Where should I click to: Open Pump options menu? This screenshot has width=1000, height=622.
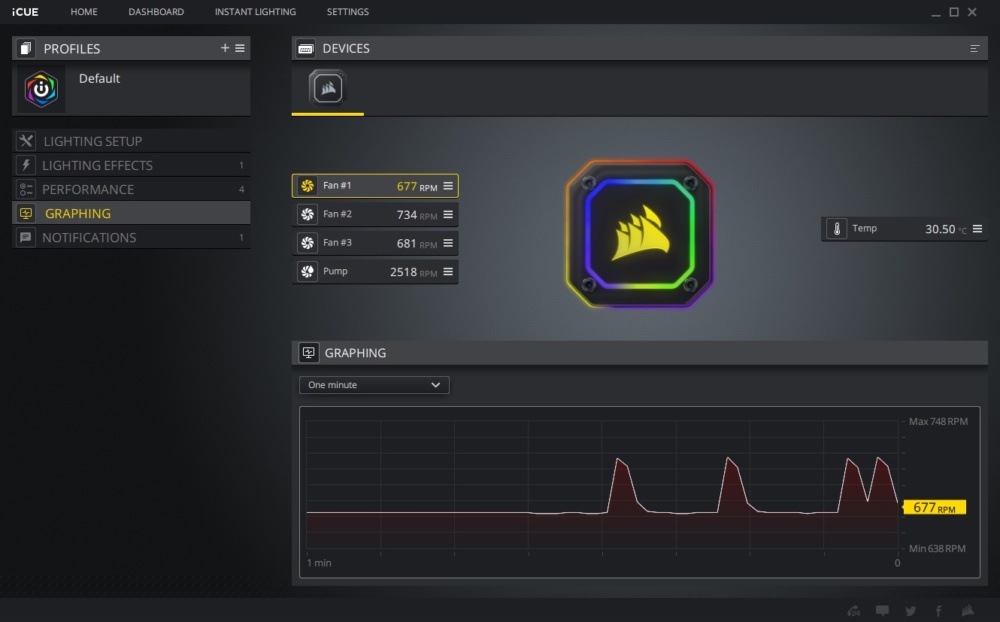(x=448, y=272)
